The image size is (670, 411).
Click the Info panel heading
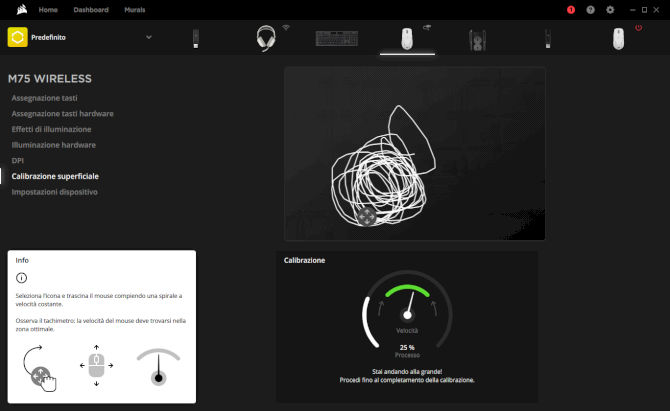pos(22,260)
